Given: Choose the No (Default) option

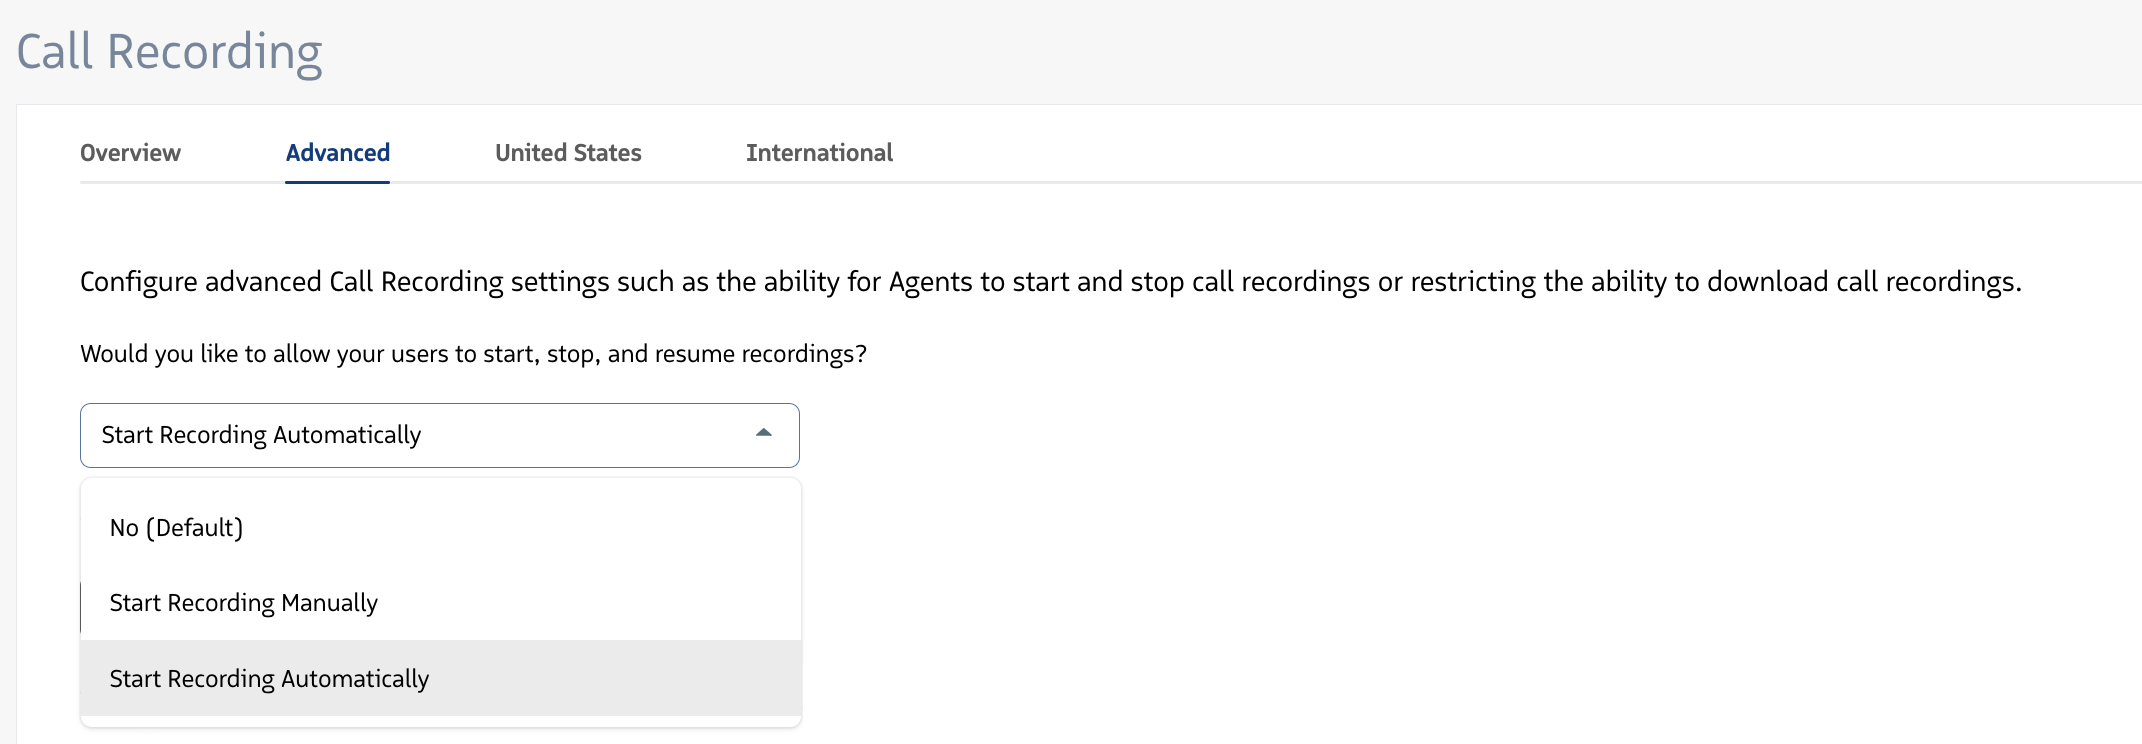Looking at the screenshot, I should [177, 528].
